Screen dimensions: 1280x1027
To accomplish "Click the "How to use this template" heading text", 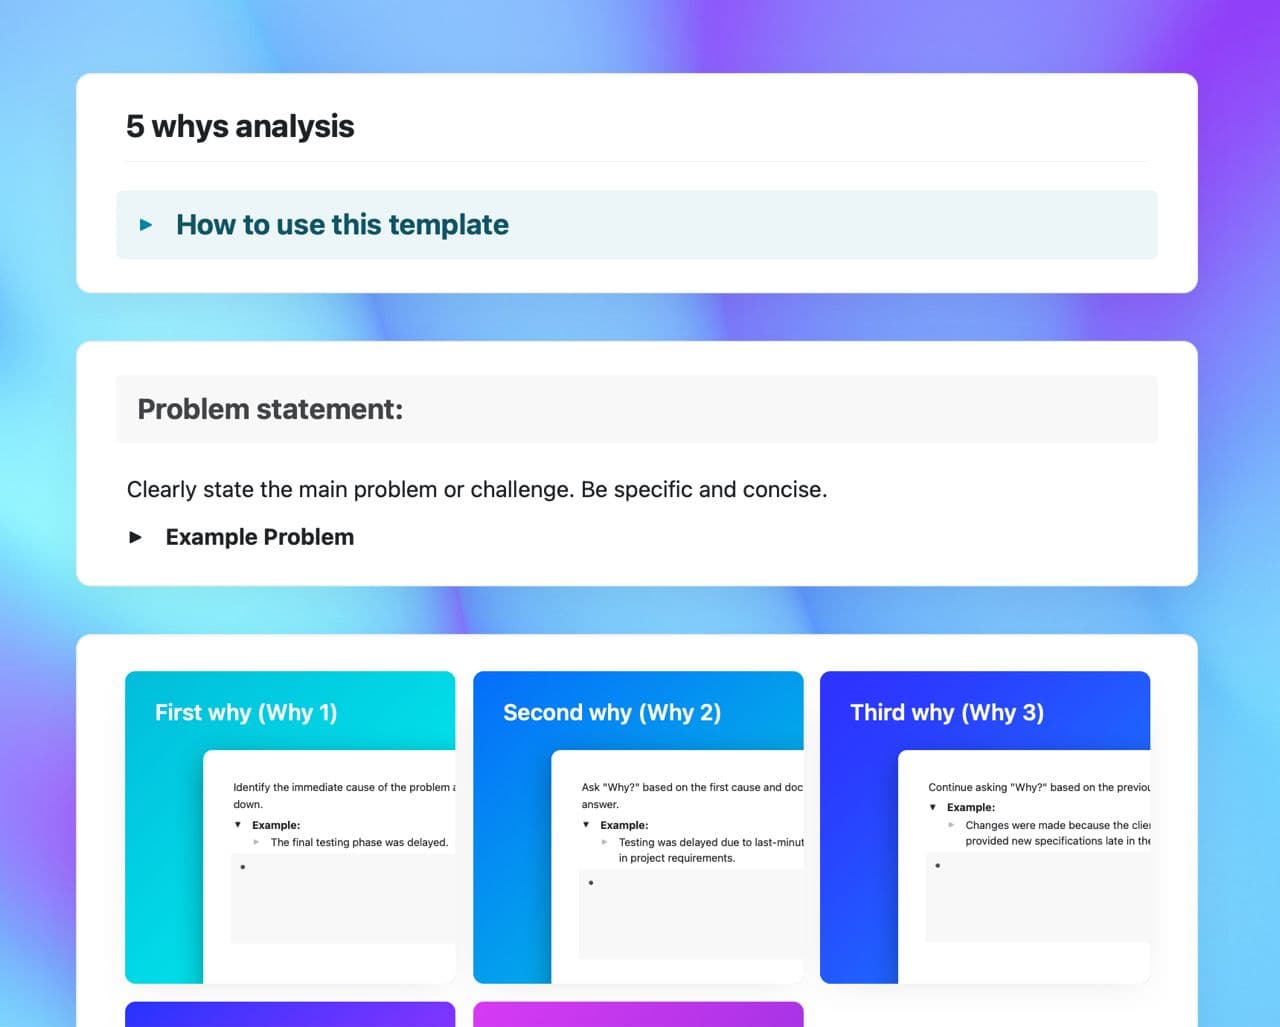I will [342, 225].
